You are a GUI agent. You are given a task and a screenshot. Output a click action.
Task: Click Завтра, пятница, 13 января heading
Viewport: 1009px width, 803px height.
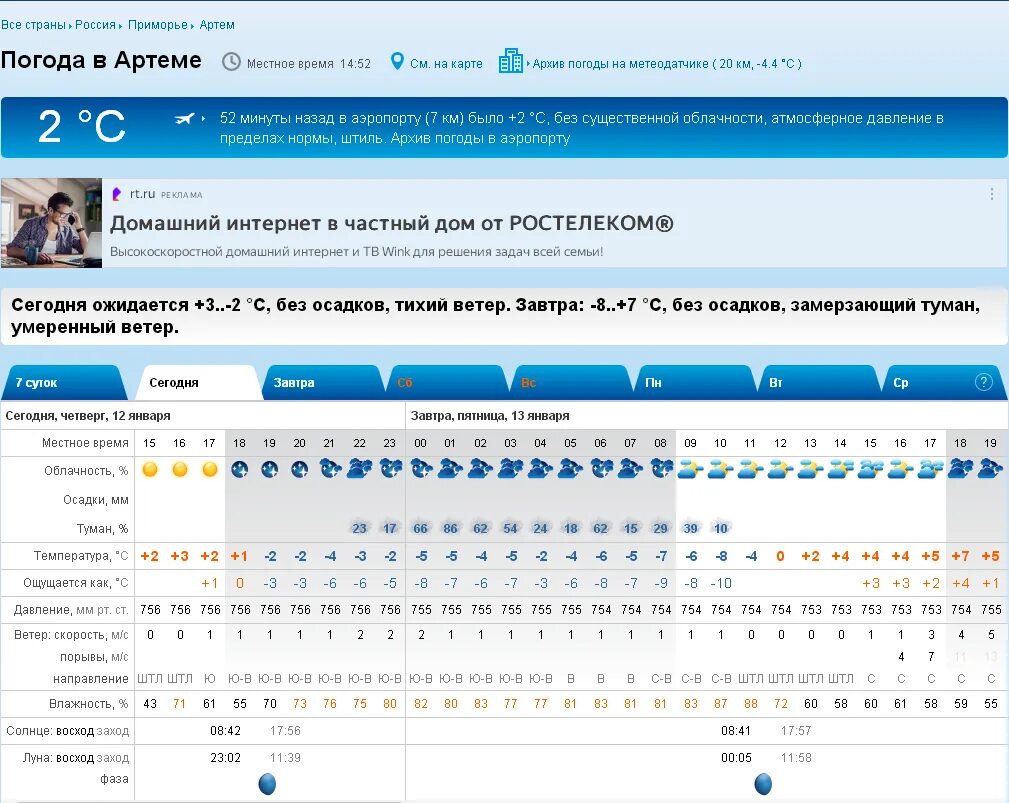(490, 416)
